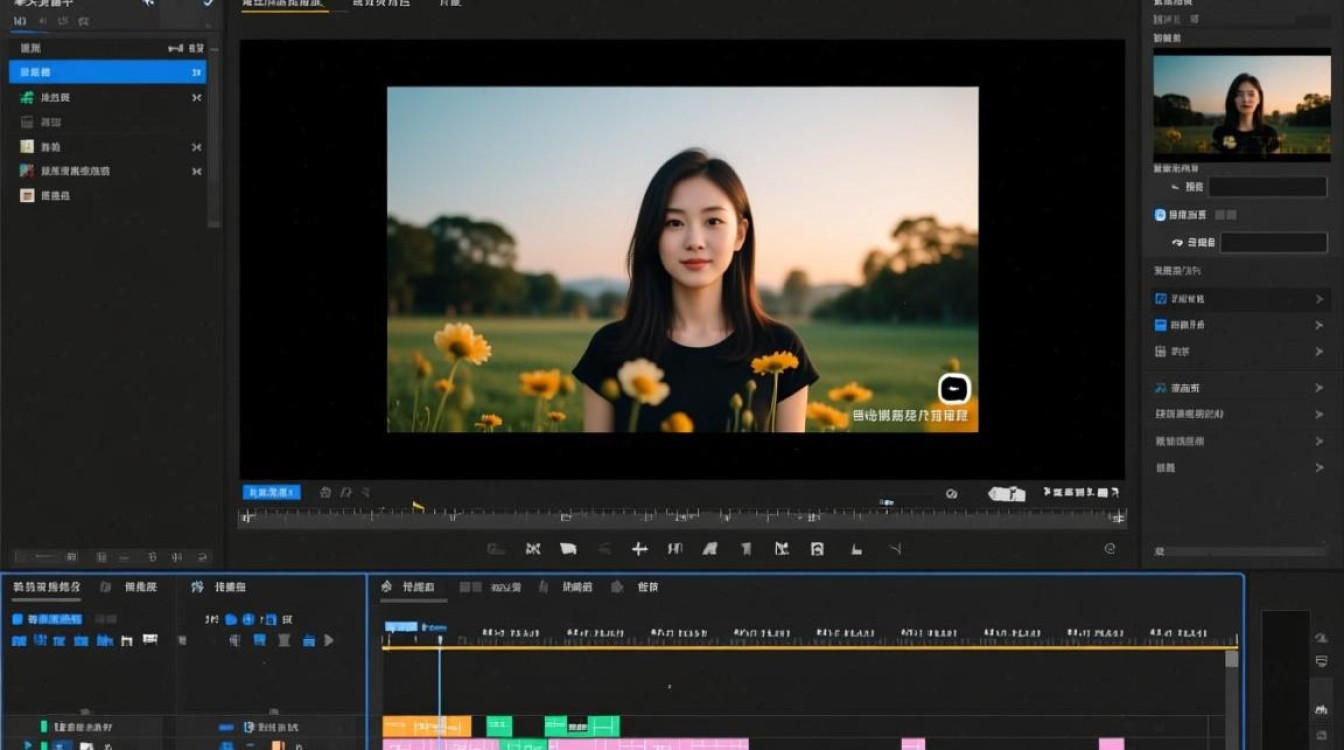The image size is (1344, 750).
Task: Click the plus-shaped icon in the playback toolbar
Action: pos(640,549)
